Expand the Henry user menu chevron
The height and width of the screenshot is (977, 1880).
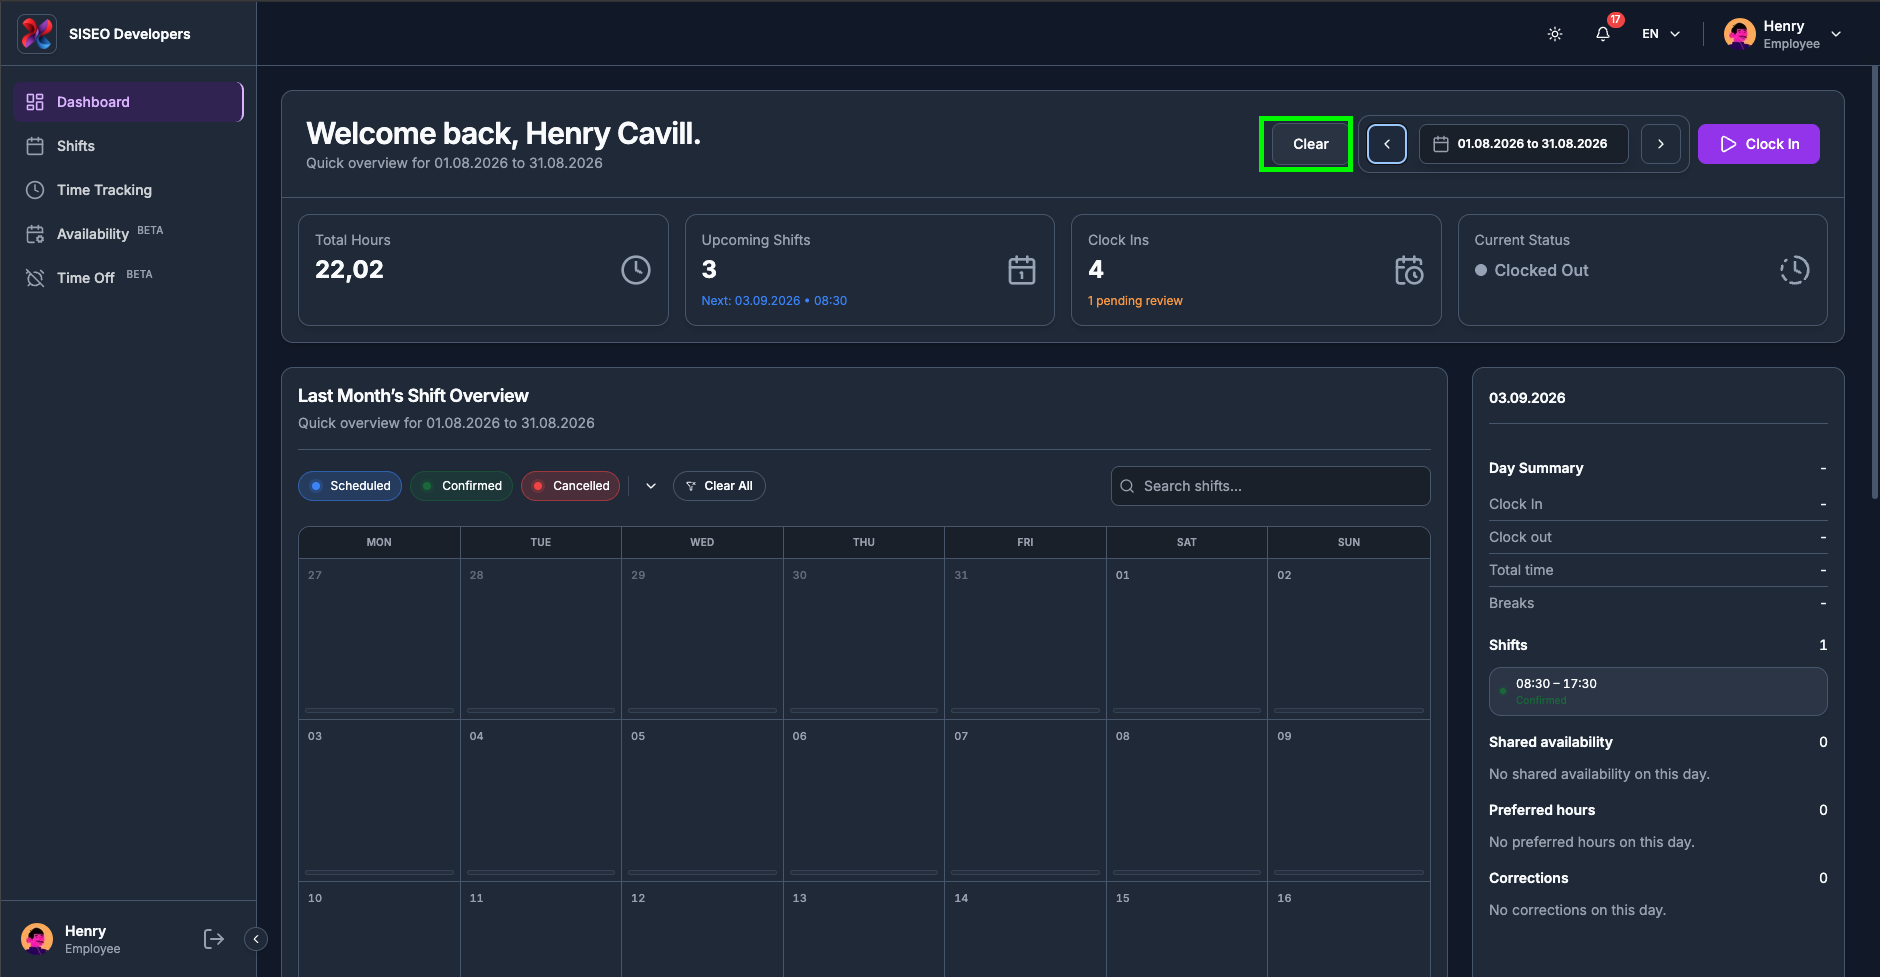coord(1836,34)
